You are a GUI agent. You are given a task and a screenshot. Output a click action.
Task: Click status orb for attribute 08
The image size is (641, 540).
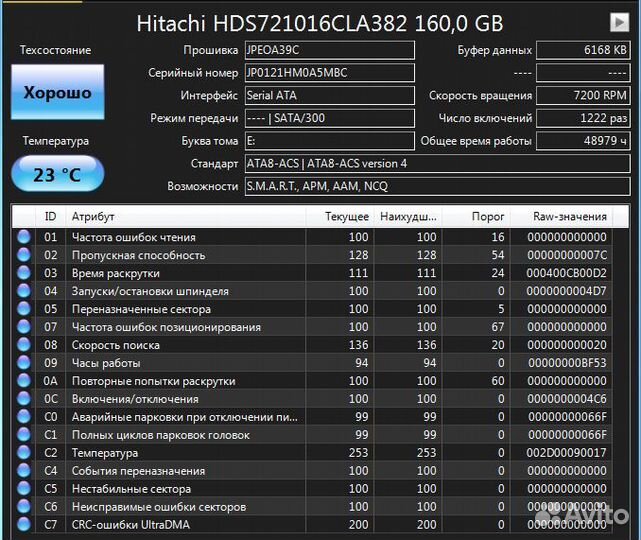coord(24,345)
